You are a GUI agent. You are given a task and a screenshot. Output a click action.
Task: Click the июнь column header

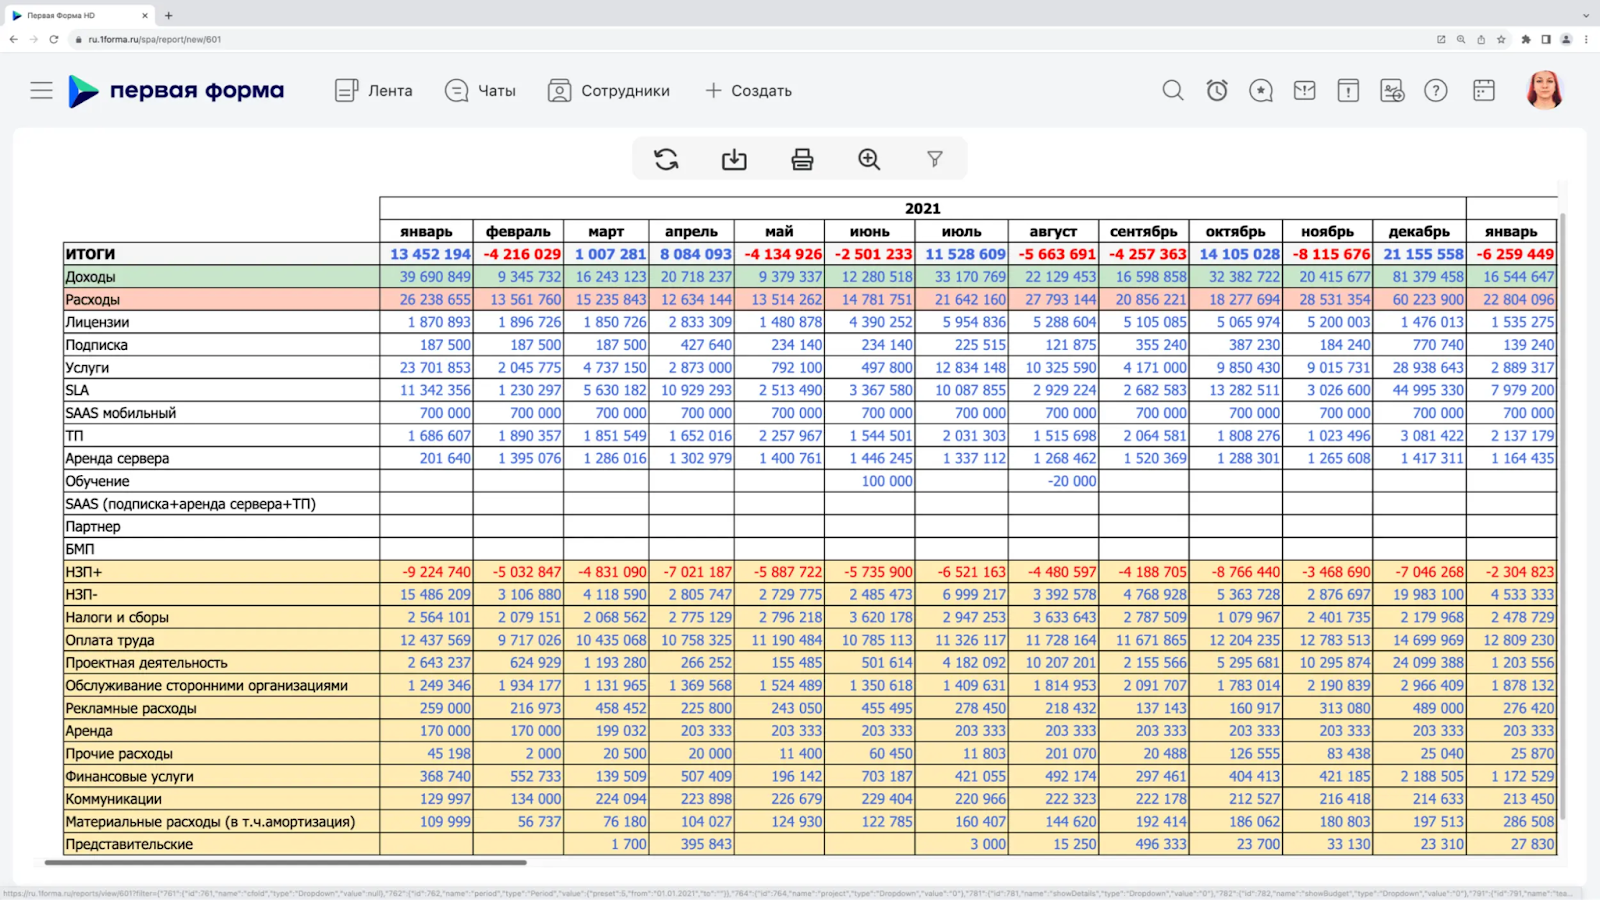pyautogui.click(x=869, y=231)
